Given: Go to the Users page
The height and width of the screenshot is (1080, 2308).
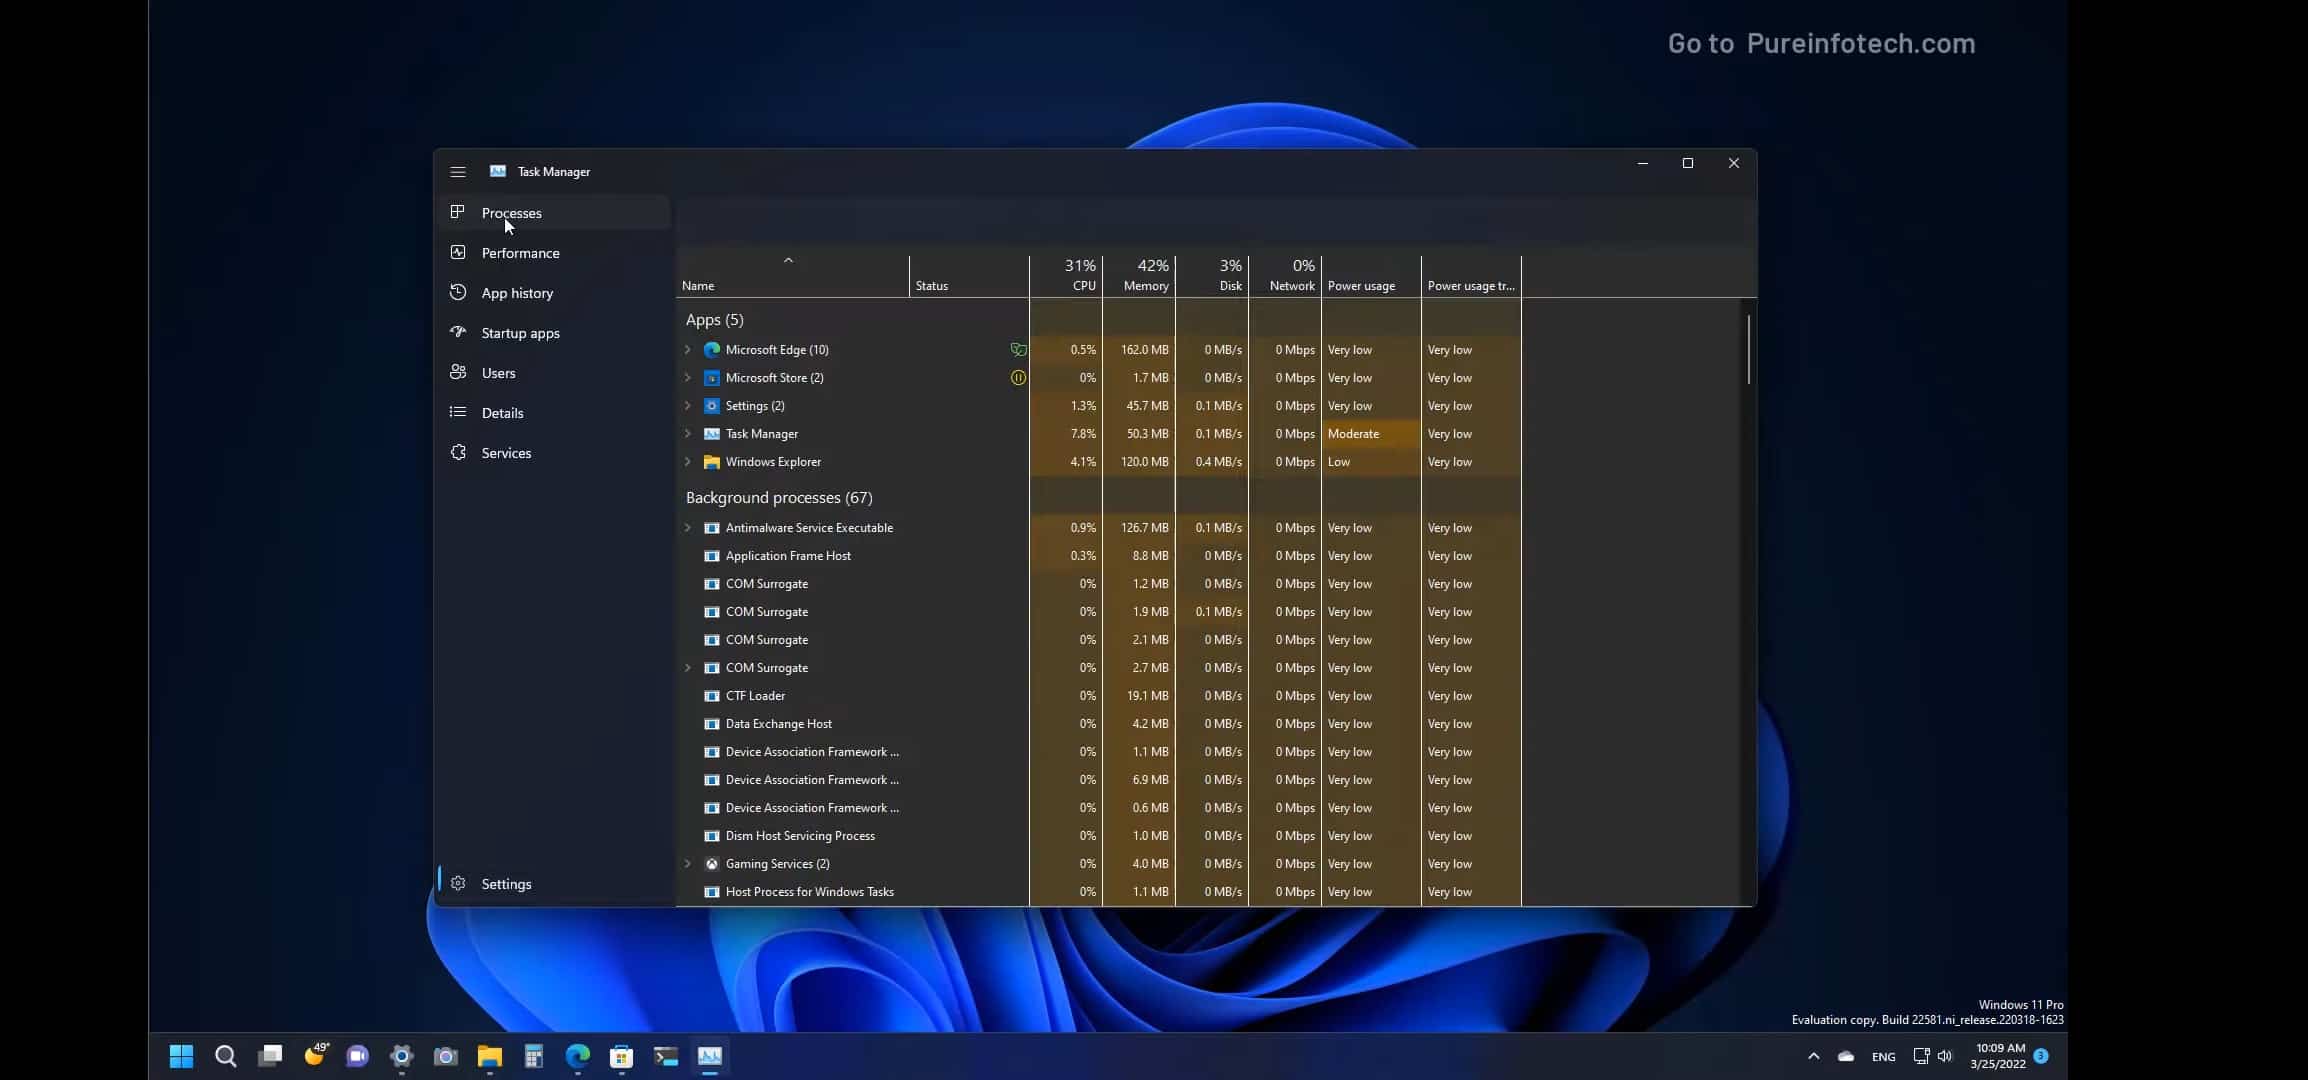Looking at the screenshot, I should (554, 373).
